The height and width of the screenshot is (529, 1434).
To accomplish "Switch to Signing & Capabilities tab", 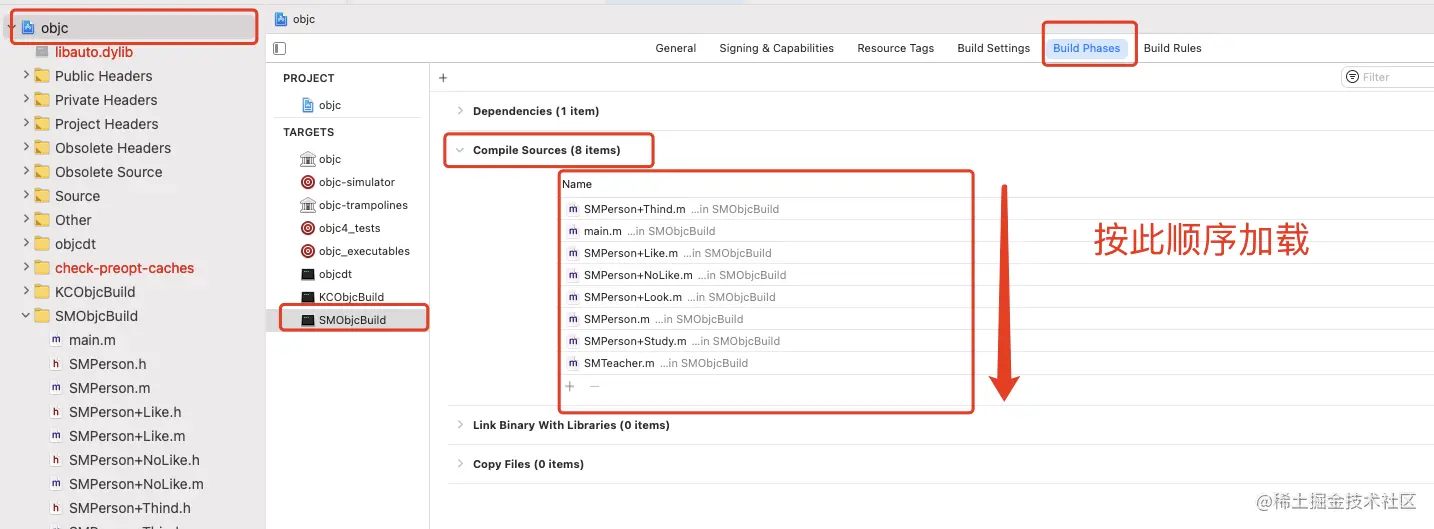I will [776, 48].
